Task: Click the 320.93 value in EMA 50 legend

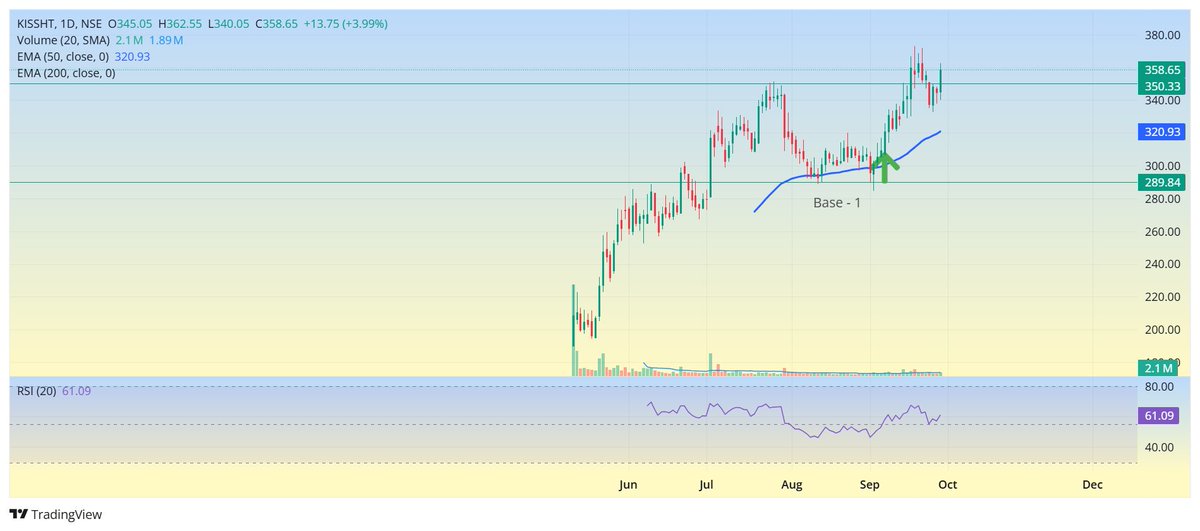Action: (x=131, y=57)
